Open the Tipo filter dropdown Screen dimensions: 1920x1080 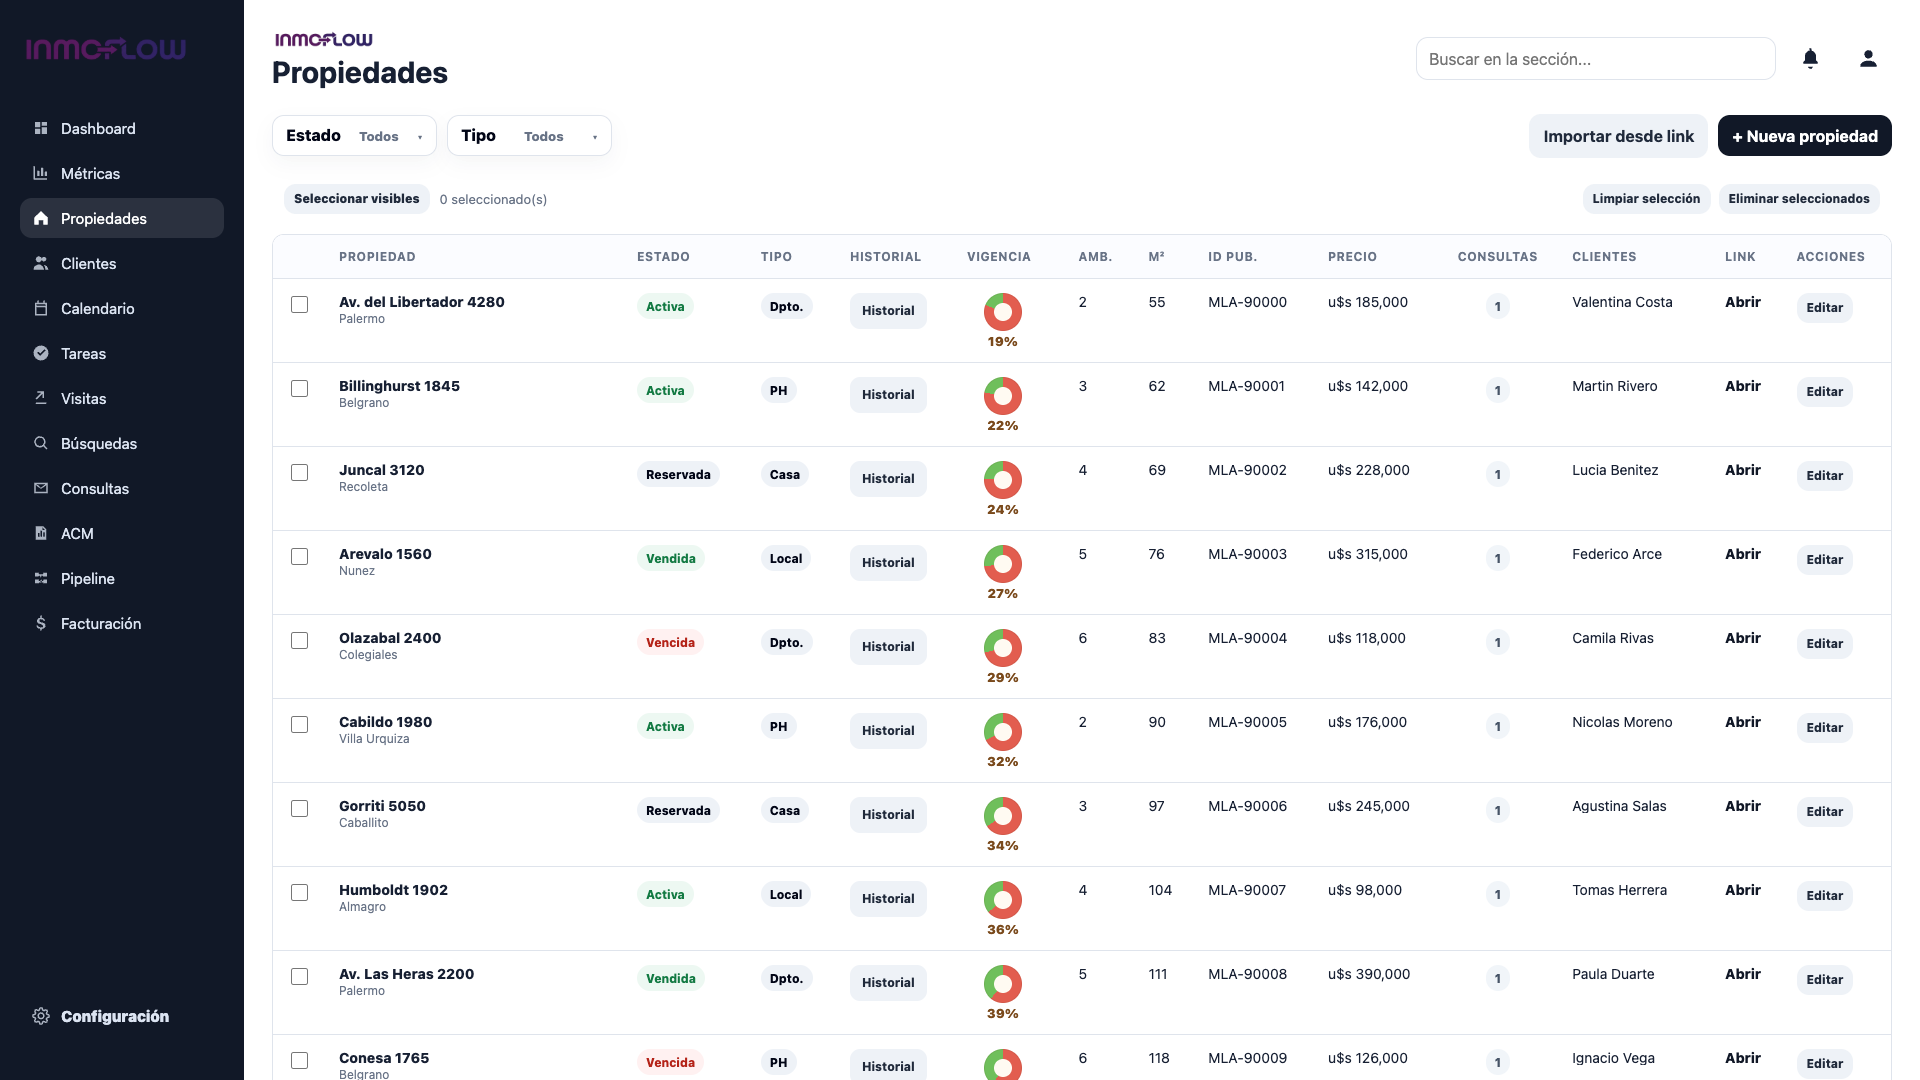529,136
